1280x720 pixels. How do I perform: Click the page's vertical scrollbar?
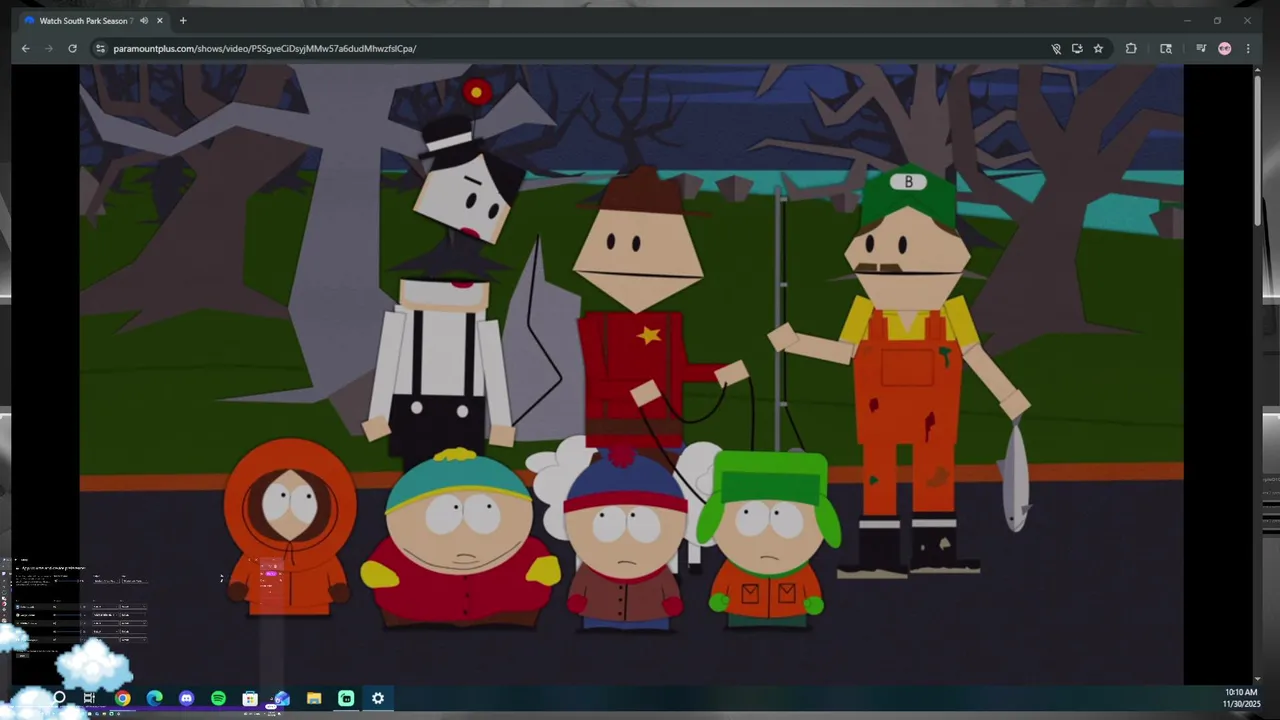click(x=1257, y=150)
